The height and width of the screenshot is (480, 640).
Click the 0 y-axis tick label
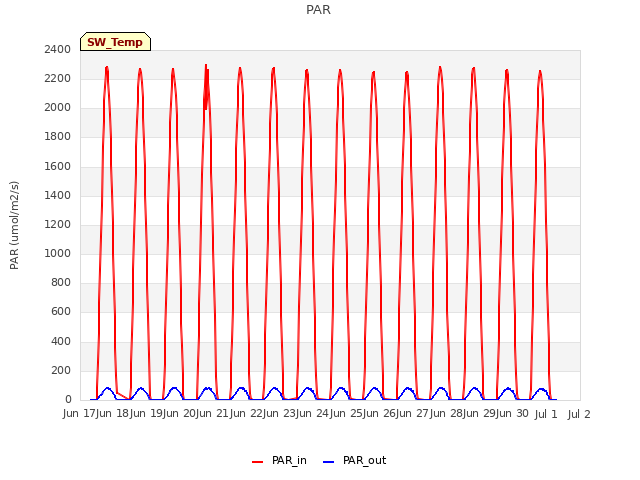point(68,399)
